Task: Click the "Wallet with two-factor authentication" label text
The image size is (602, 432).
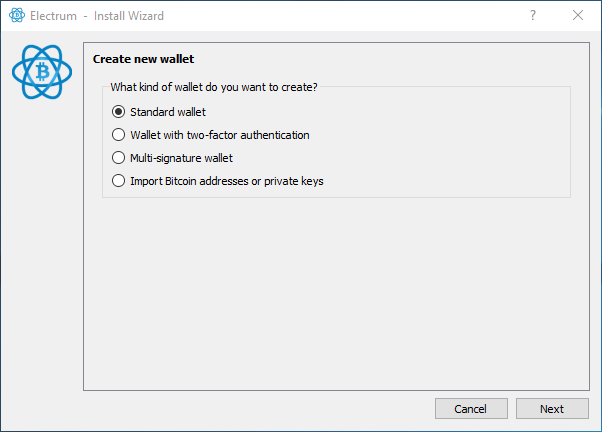Action: (220, 135)
